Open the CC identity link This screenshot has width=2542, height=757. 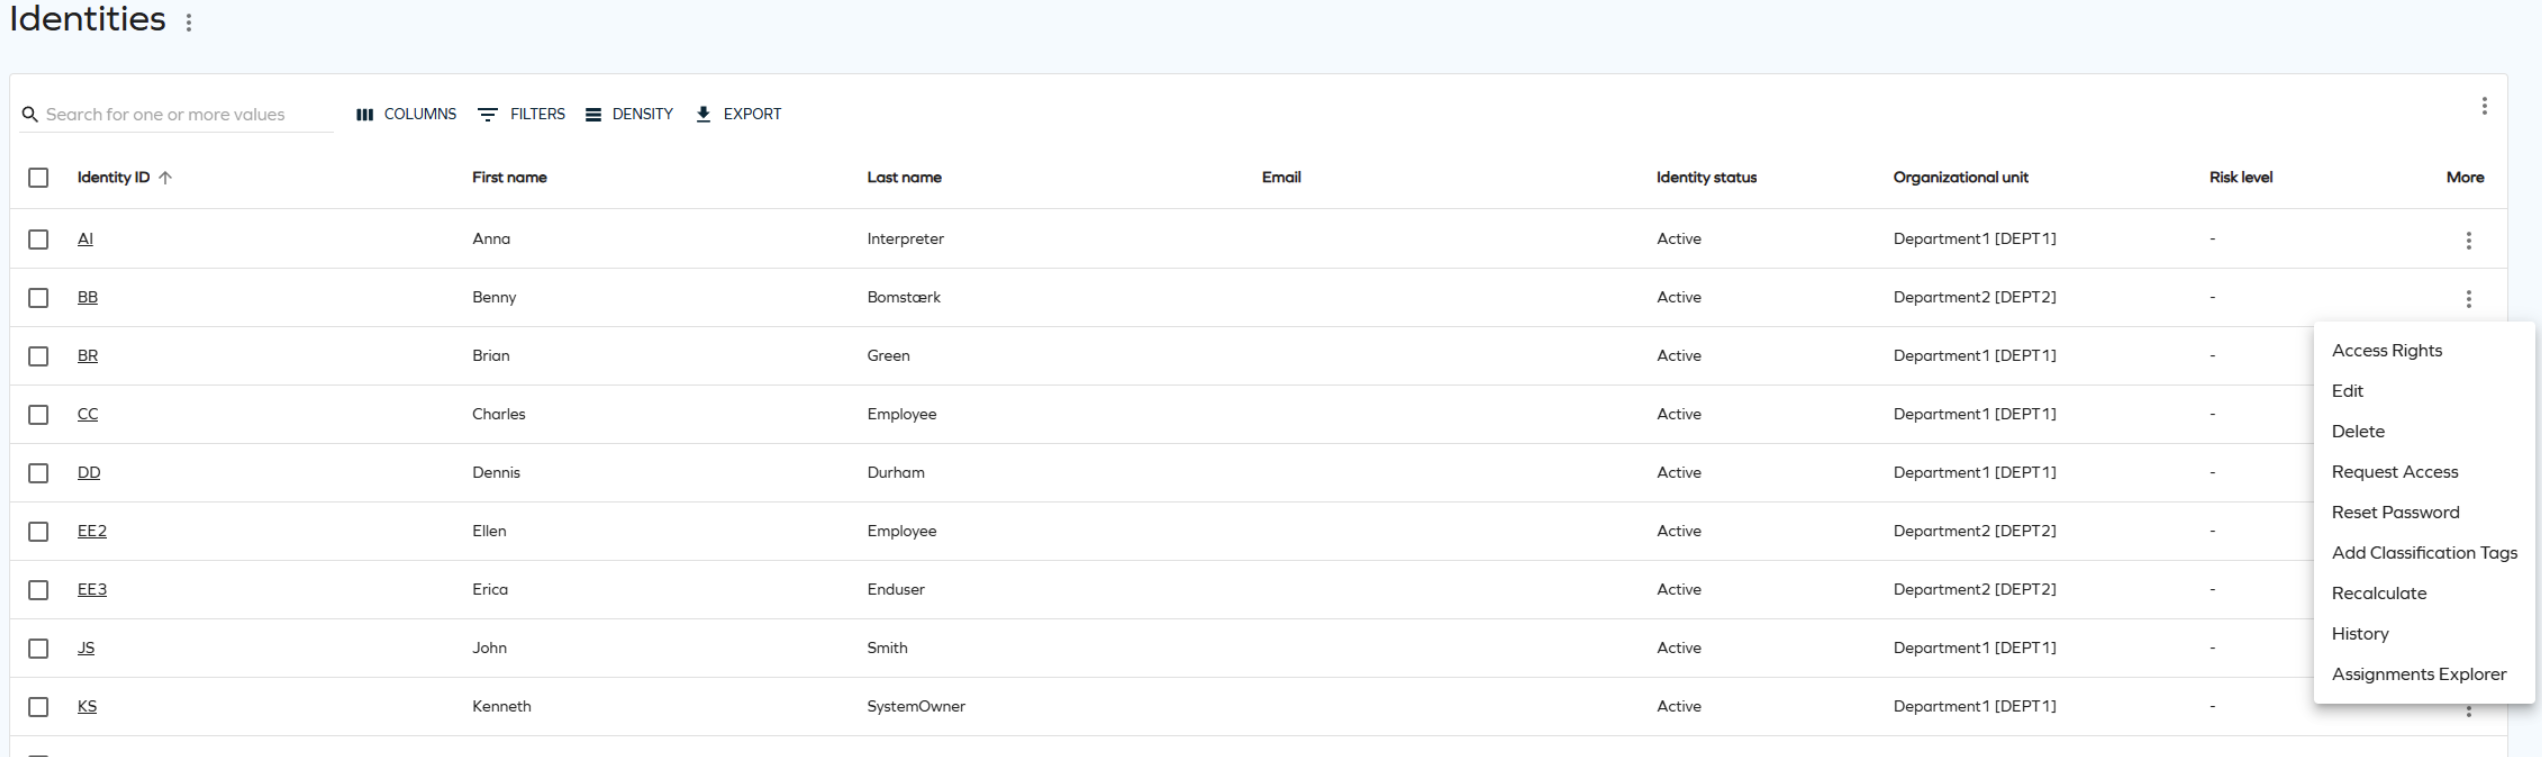click(88, 414)
